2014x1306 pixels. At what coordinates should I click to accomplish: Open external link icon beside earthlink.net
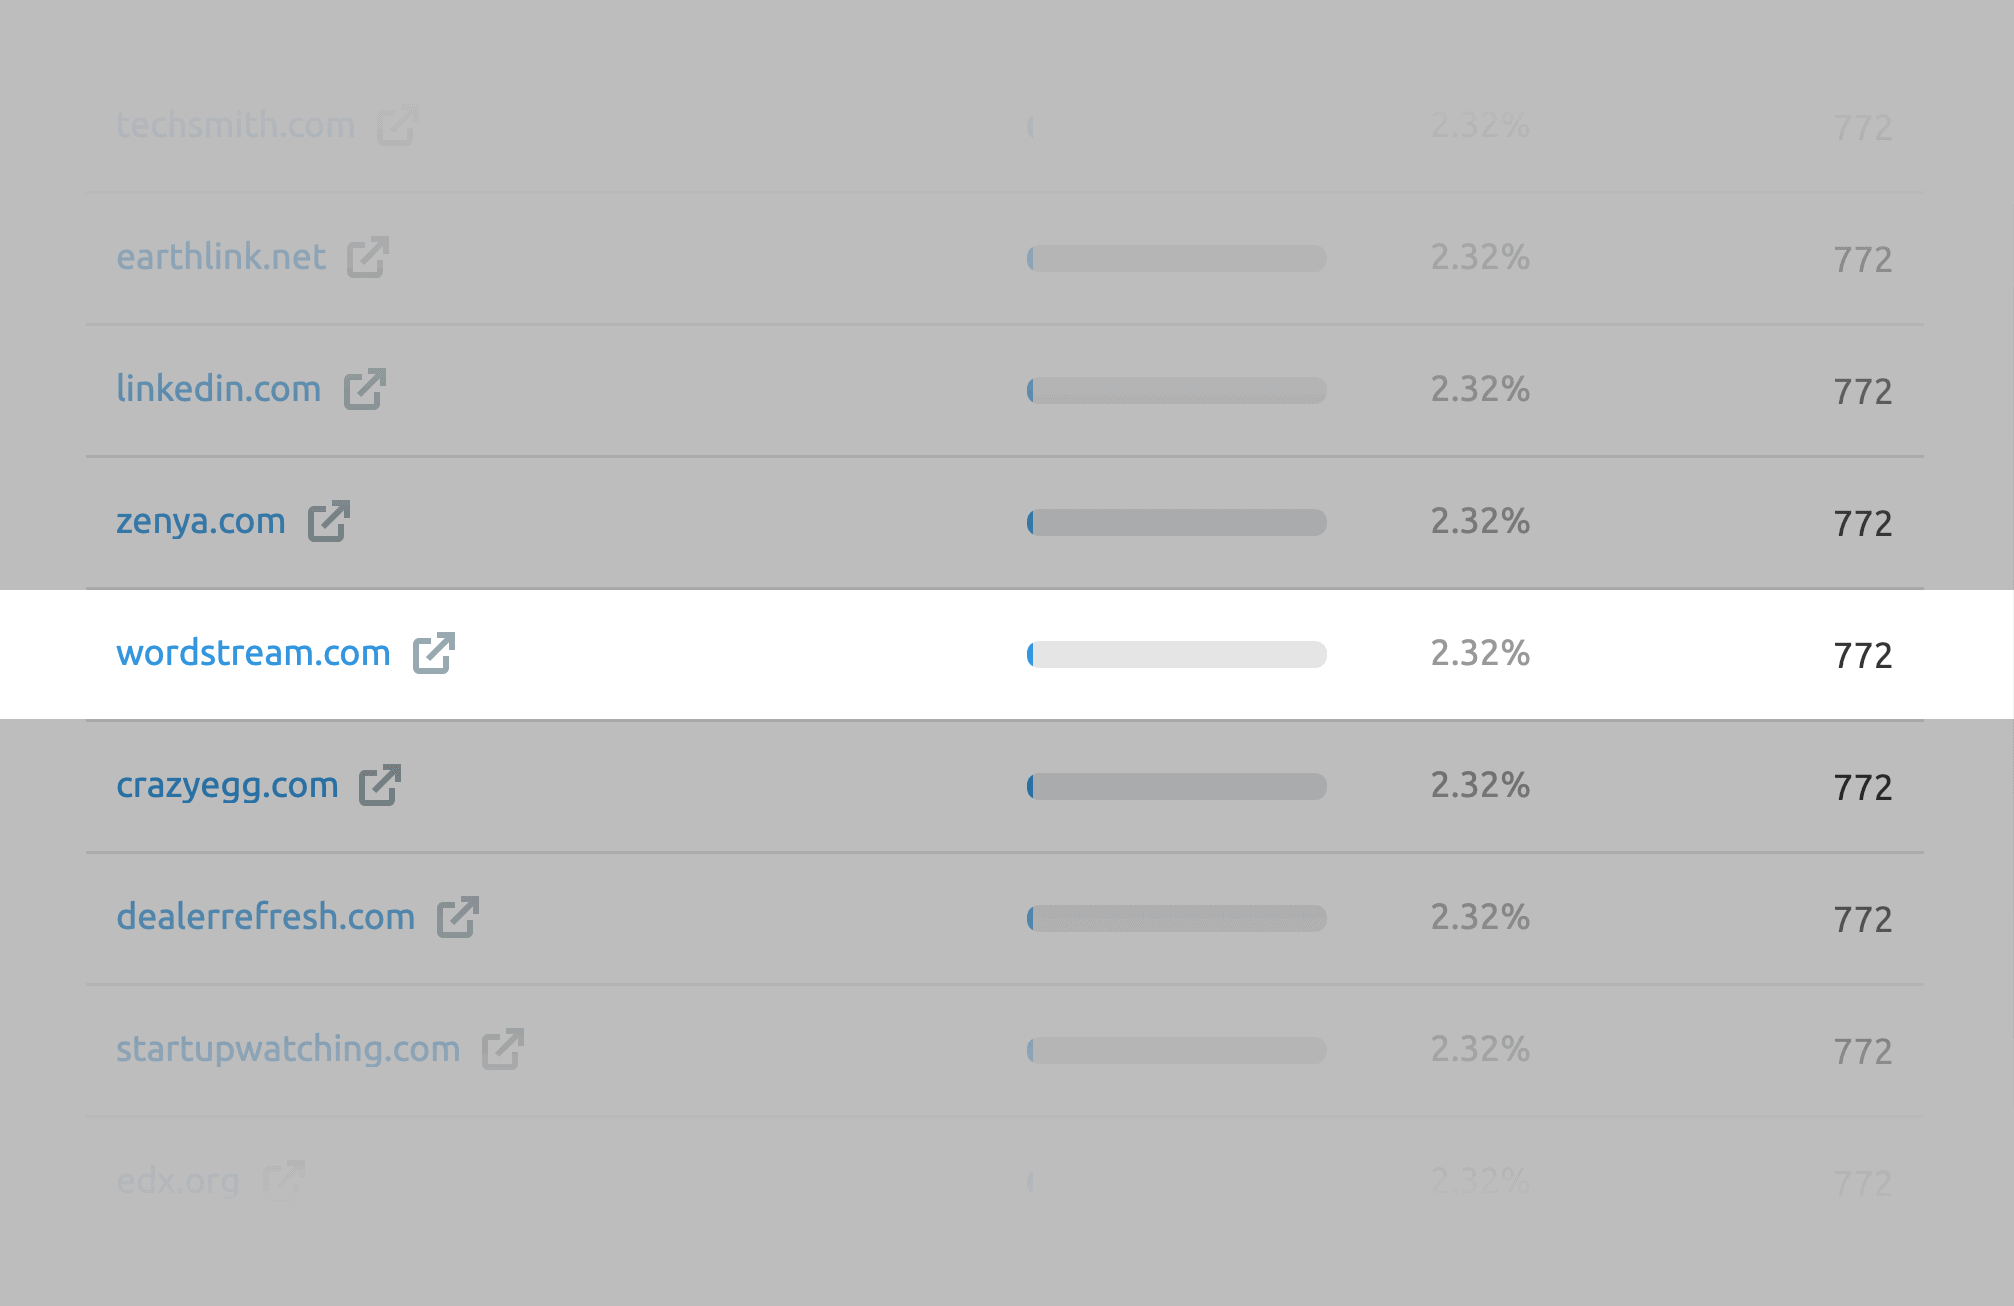368,257
